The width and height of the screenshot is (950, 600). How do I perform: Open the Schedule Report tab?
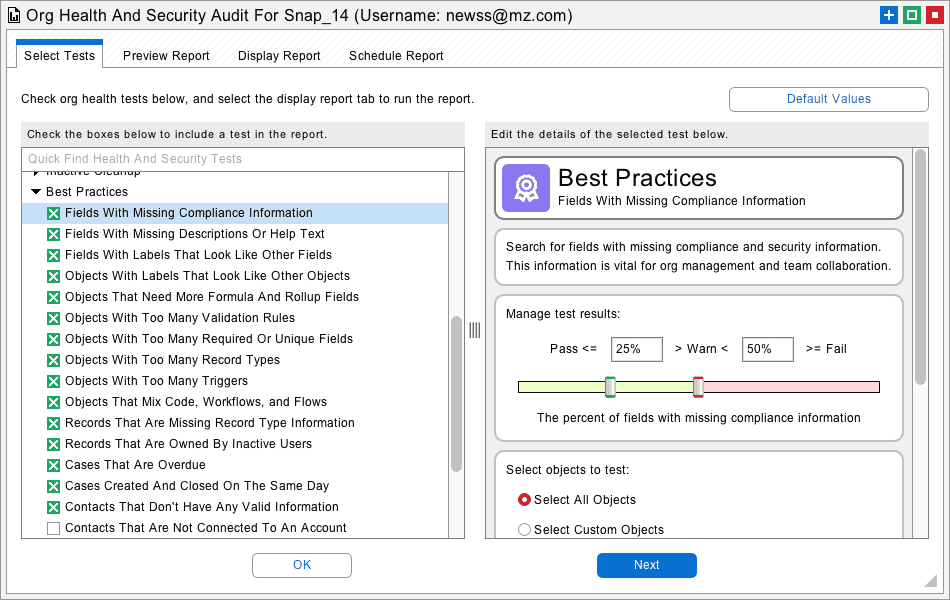[396, 56]
